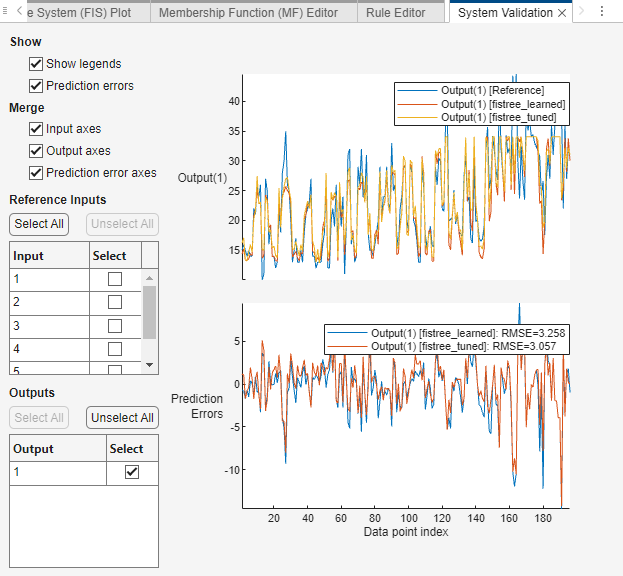
Task: Select the checkbox for Input 1
Action: pos(115,279)
